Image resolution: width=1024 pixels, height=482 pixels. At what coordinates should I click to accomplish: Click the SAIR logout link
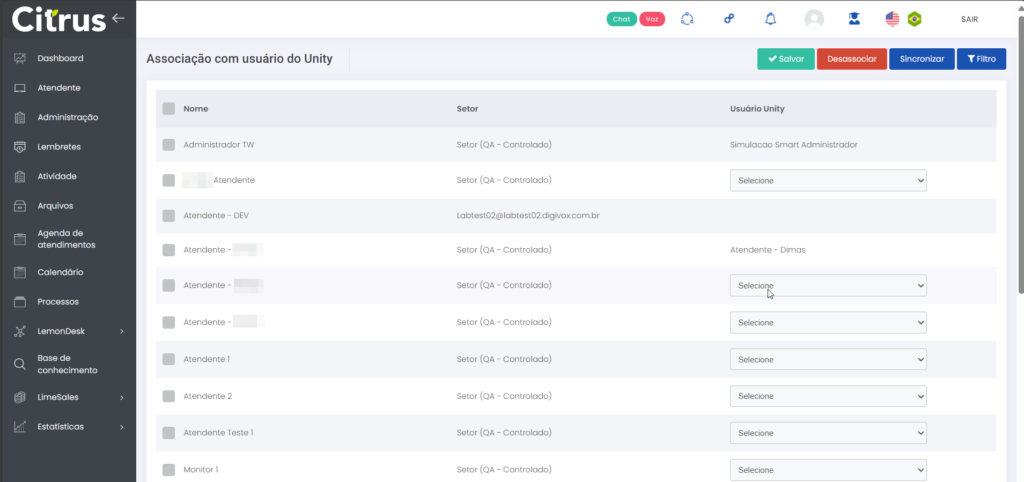969,19
